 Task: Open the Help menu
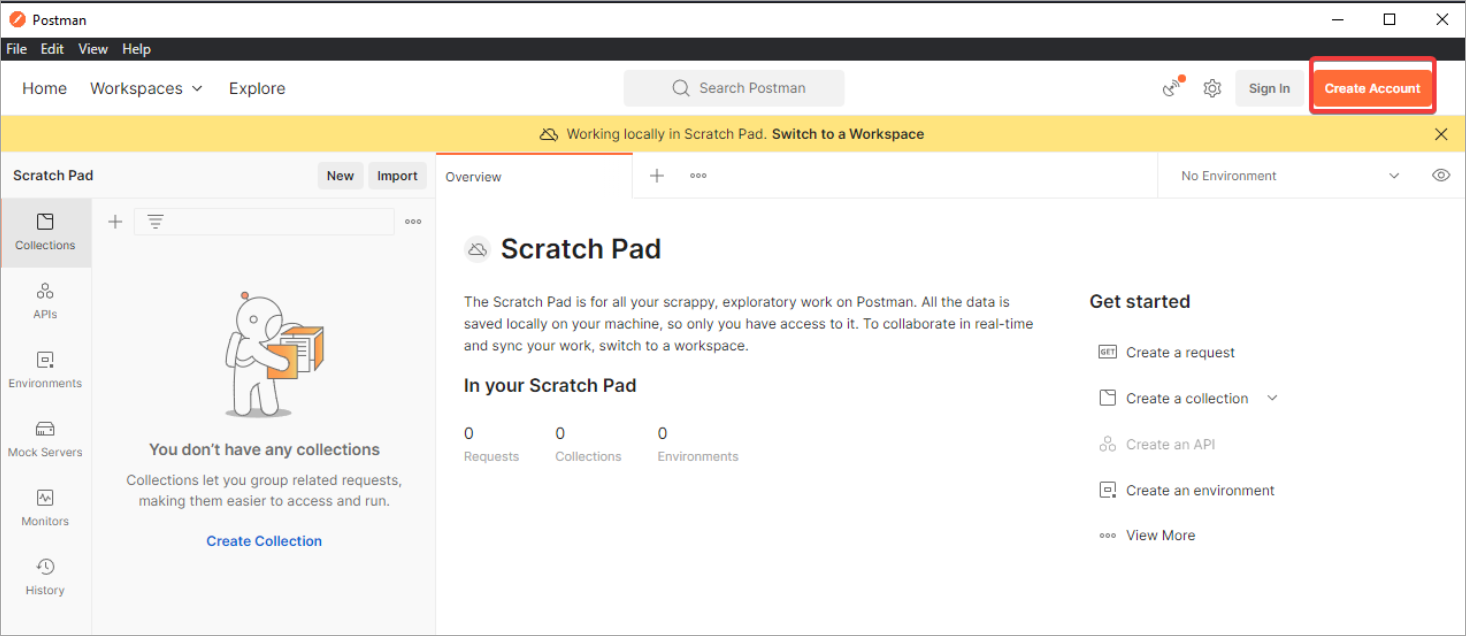click(x=136, y=49)
